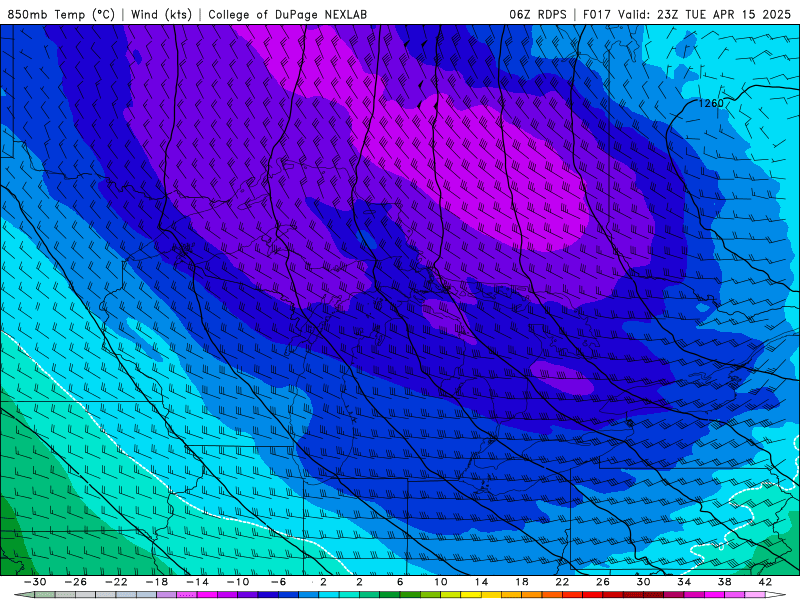
Task: Click the "10" color scale label
Action: pyautogui.click(x=441, y=582)
